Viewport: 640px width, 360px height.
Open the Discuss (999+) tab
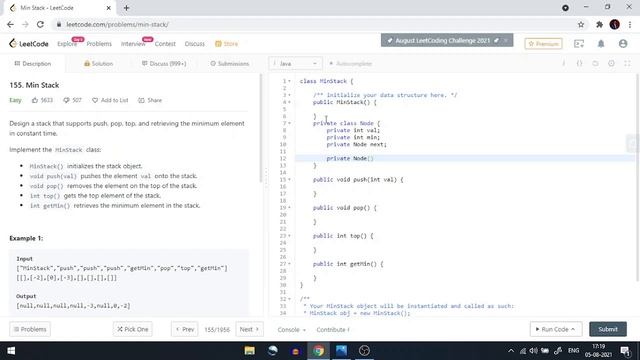pos(164,64)
